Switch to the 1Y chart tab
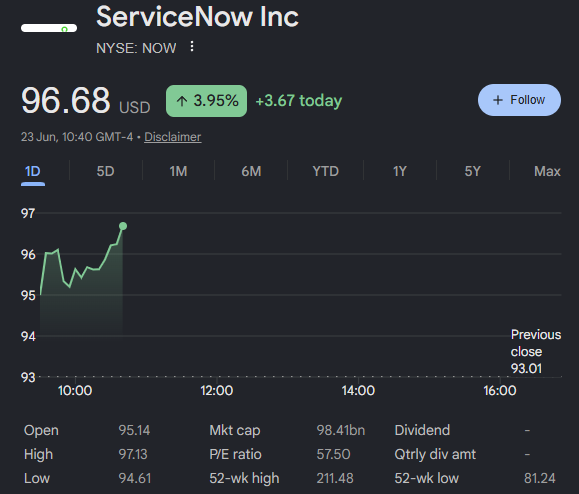 [400, 171]
